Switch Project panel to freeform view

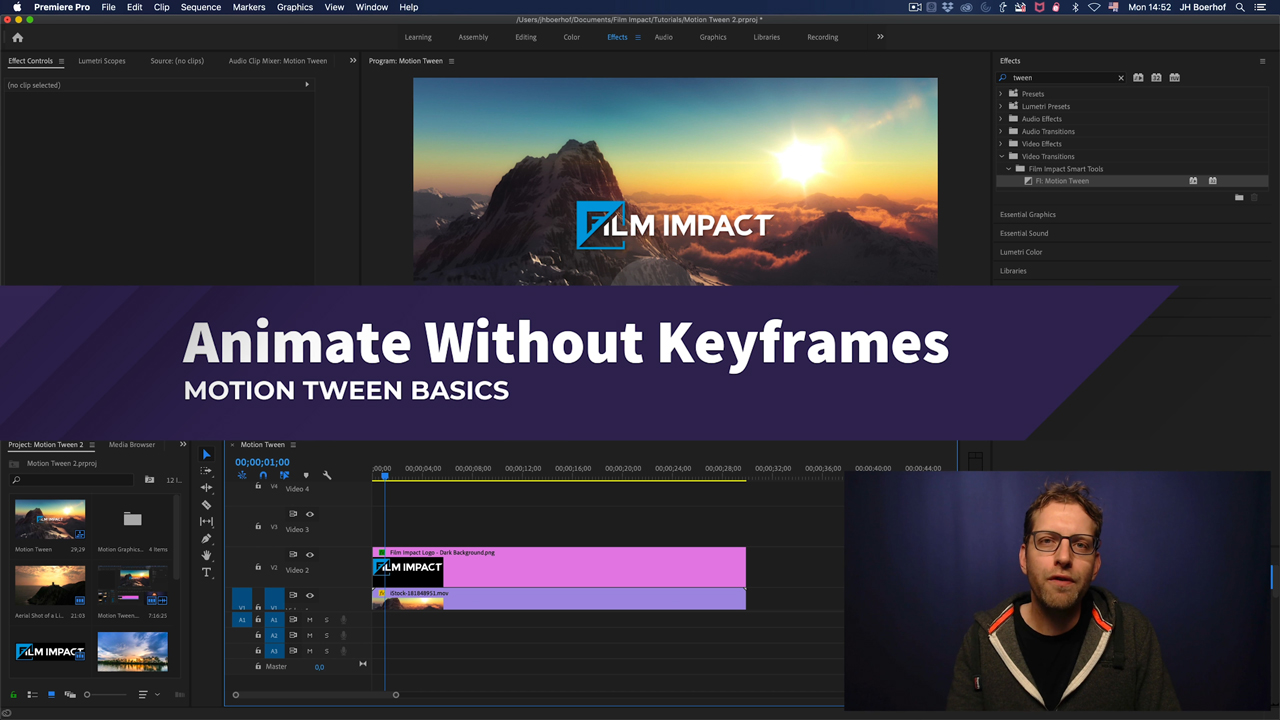click(70, 694)
